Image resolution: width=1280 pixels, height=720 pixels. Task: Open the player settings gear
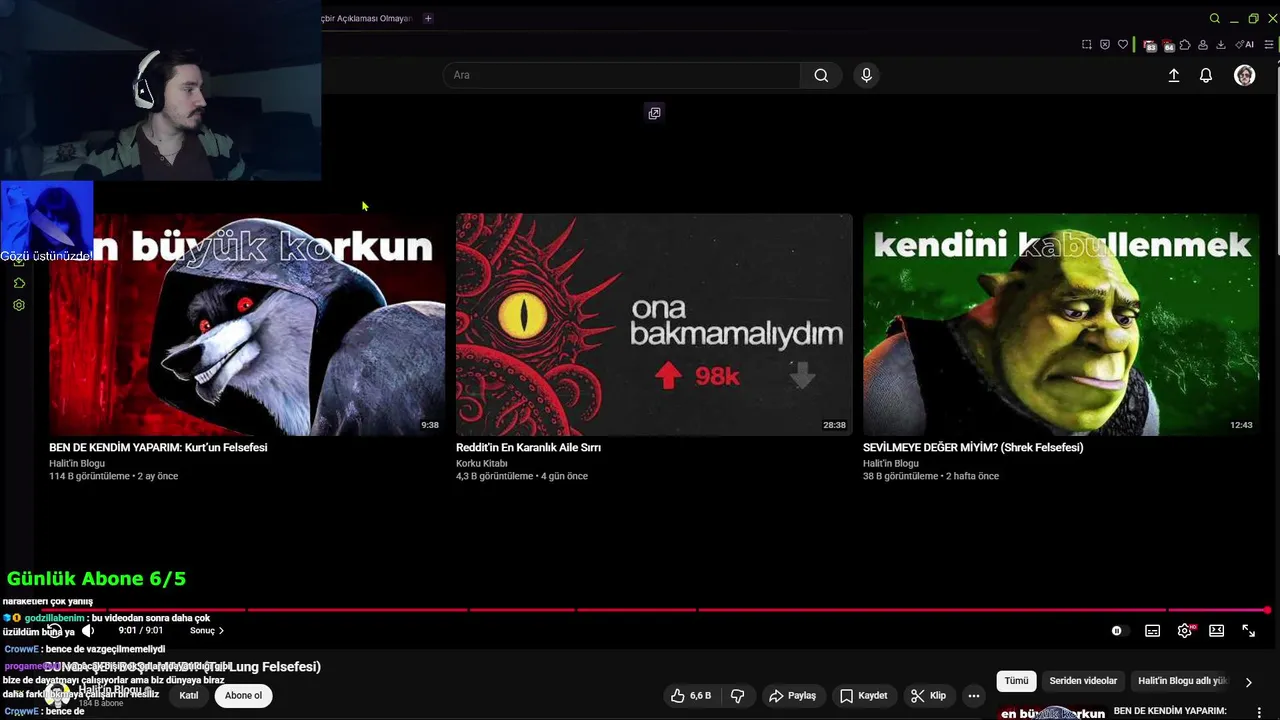[x=1185, y=631]
